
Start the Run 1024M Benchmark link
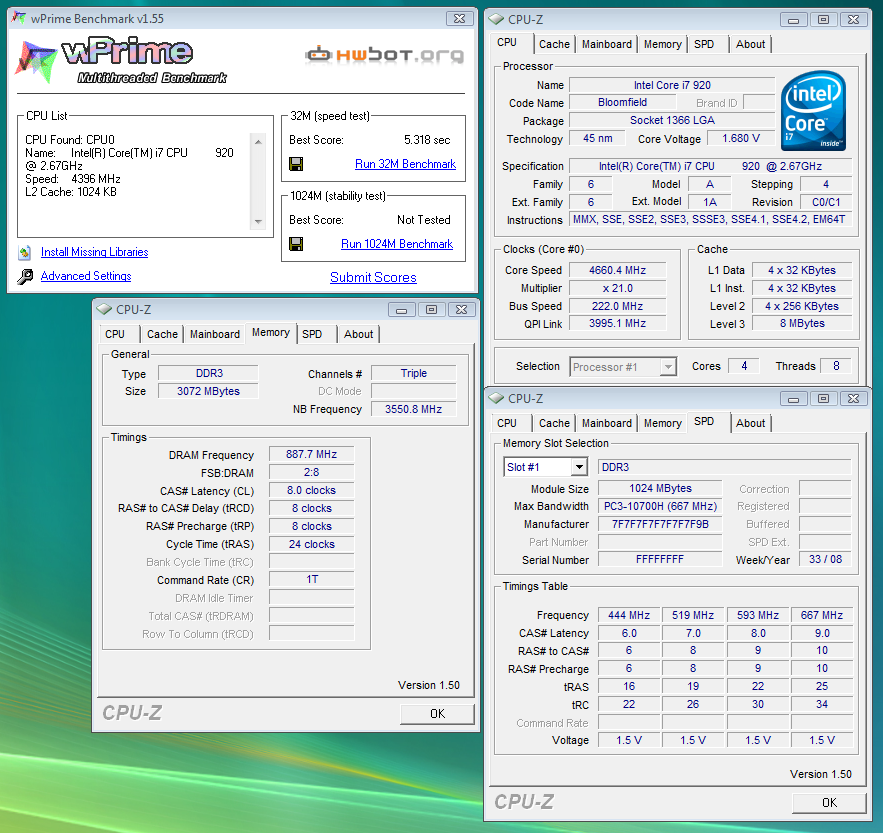point(397,244)
